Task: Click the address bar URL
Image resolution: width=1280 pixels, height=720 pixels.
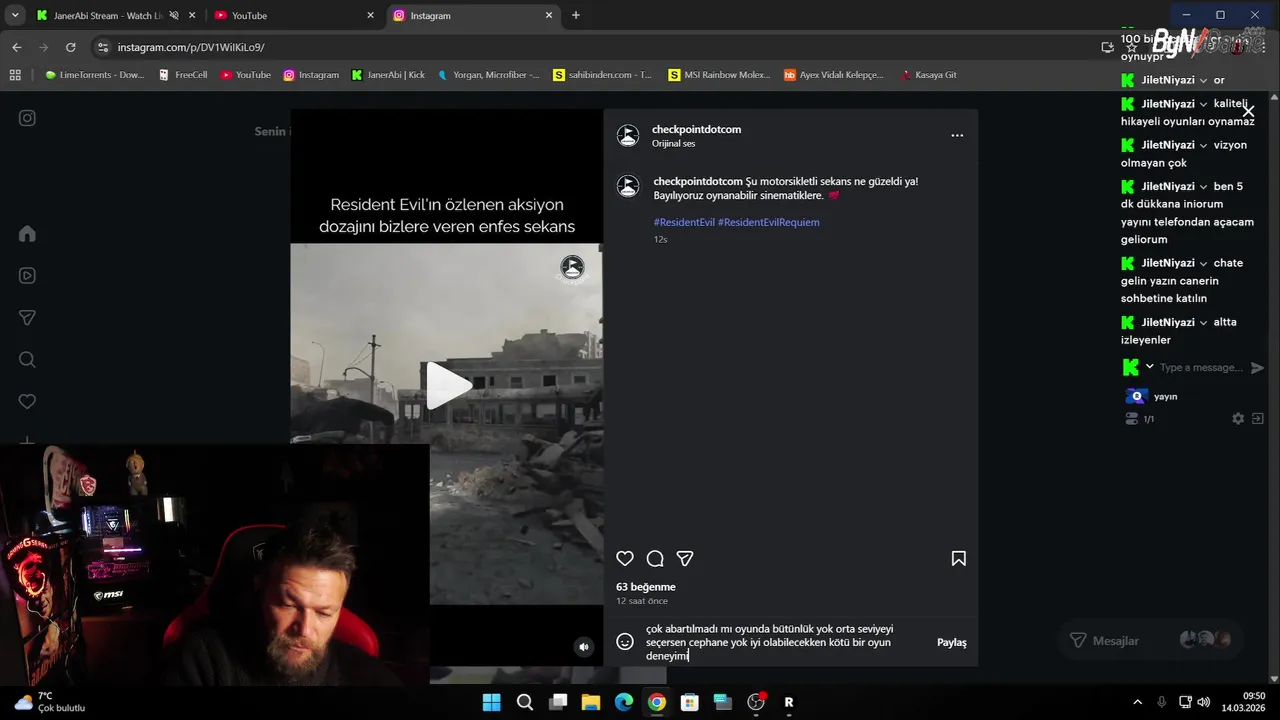Action: 191,47
